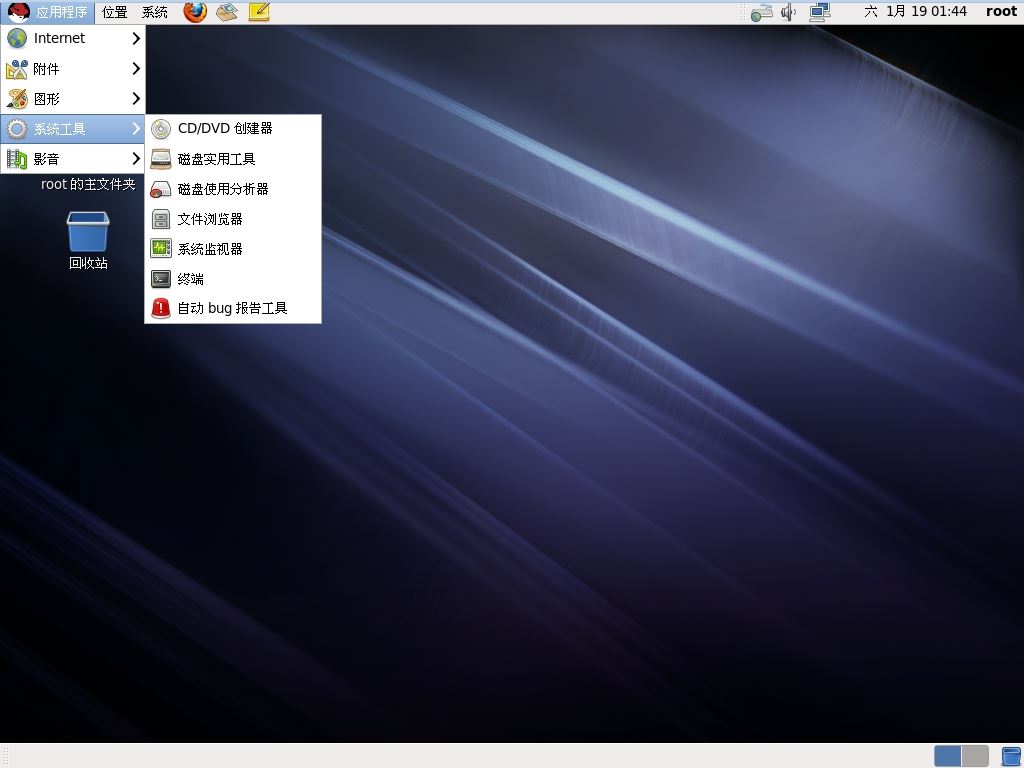
Task: Open the network connection tray icon
Action: pyautogui.click(x=820, y=12)
